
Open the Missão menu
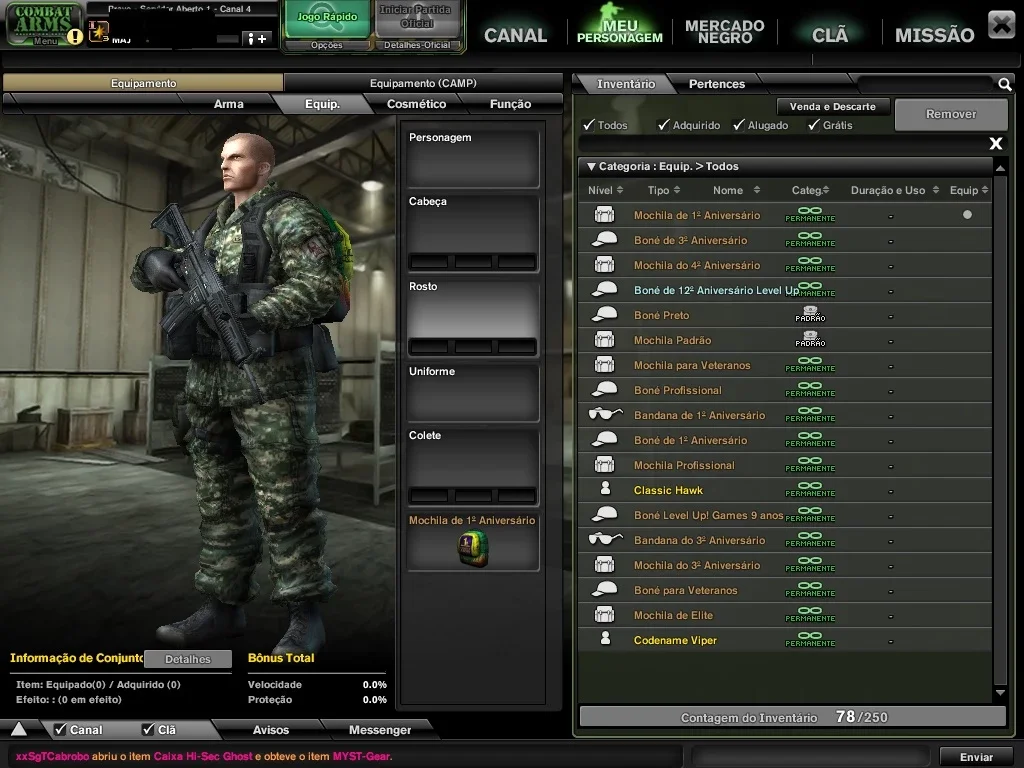click(x=934, y=35)
